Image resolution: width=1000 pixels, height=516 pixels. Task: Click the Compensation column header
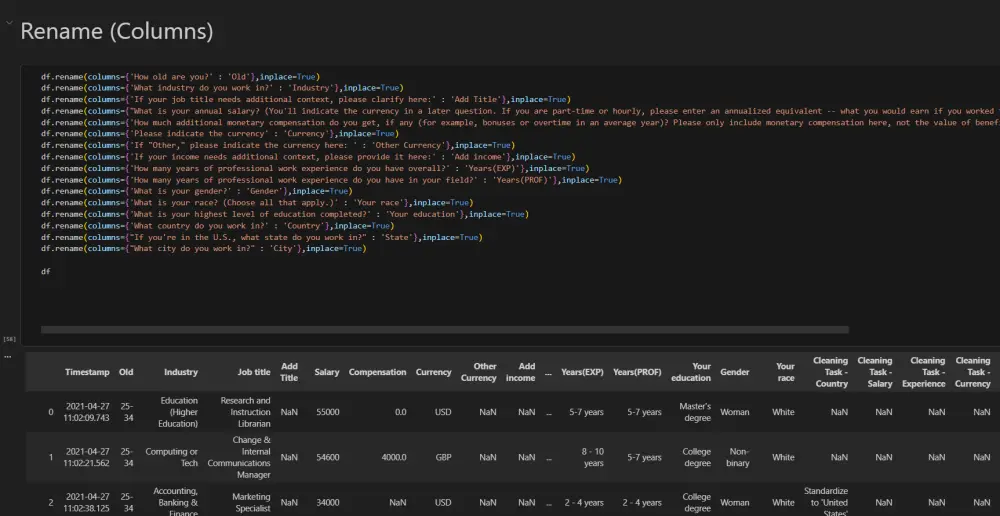pyautogui.click(x=378, y=372)
